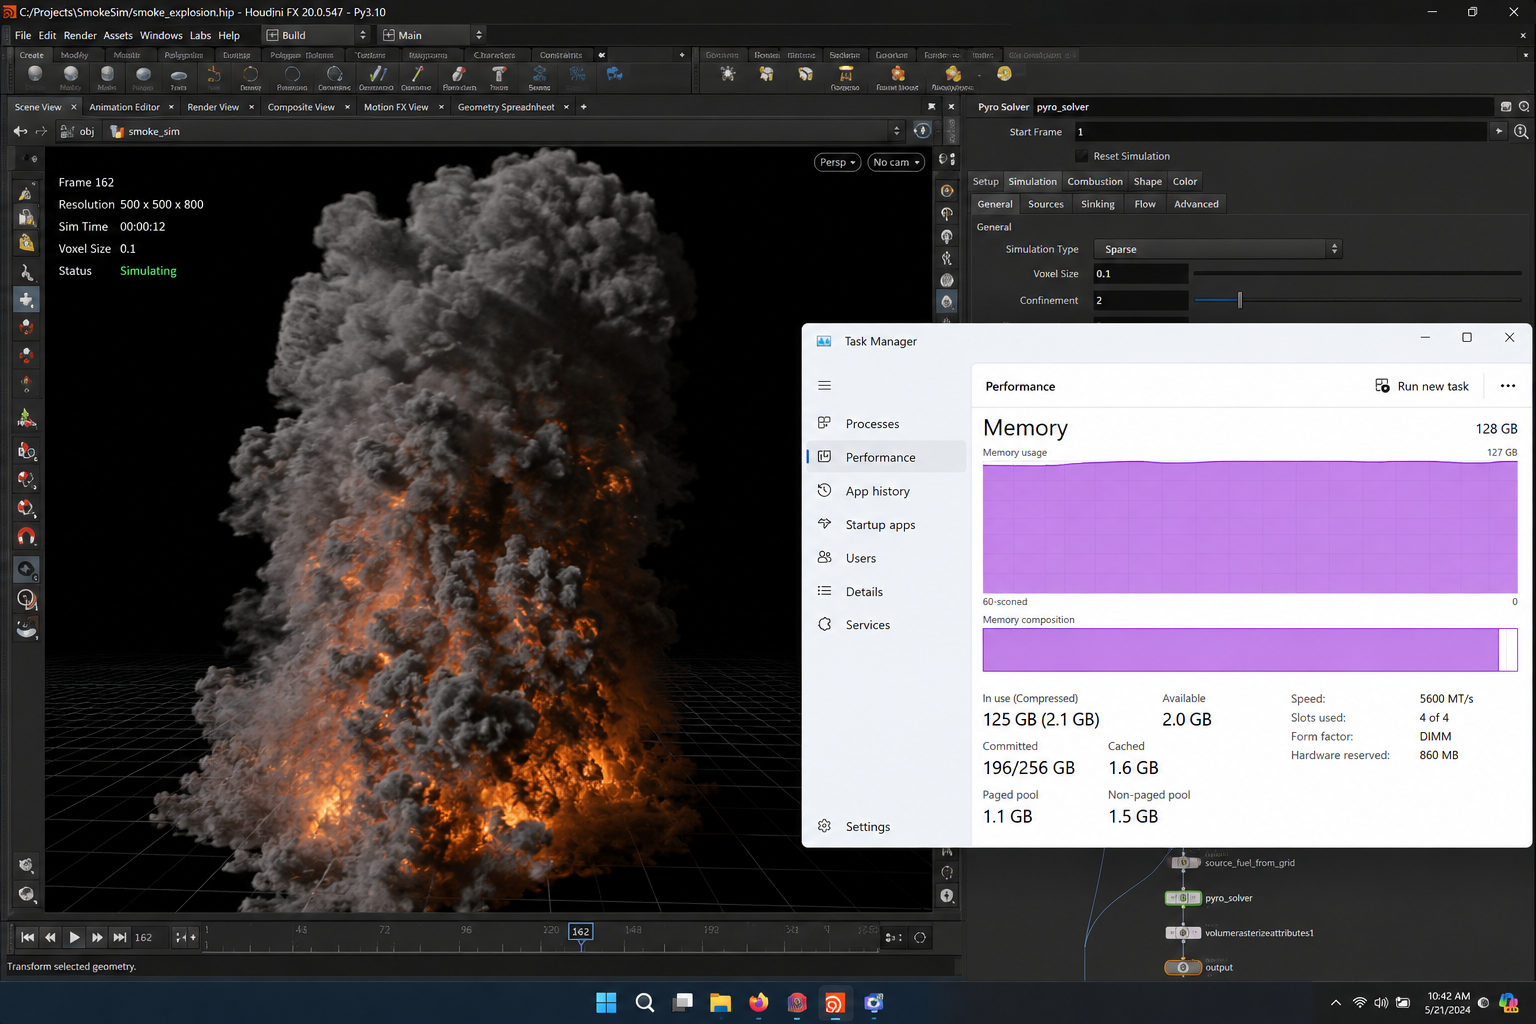Click the magnifier icon beside Start Frame
The image size is (1536, 1024).
click(x=1521, y=131)
